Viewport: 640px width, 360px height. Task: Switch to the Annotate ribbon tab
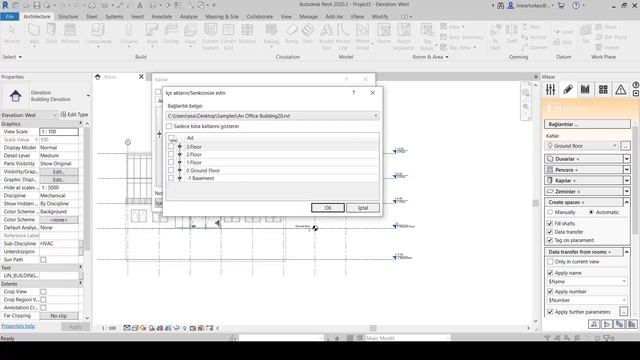[x=162, y=16]
